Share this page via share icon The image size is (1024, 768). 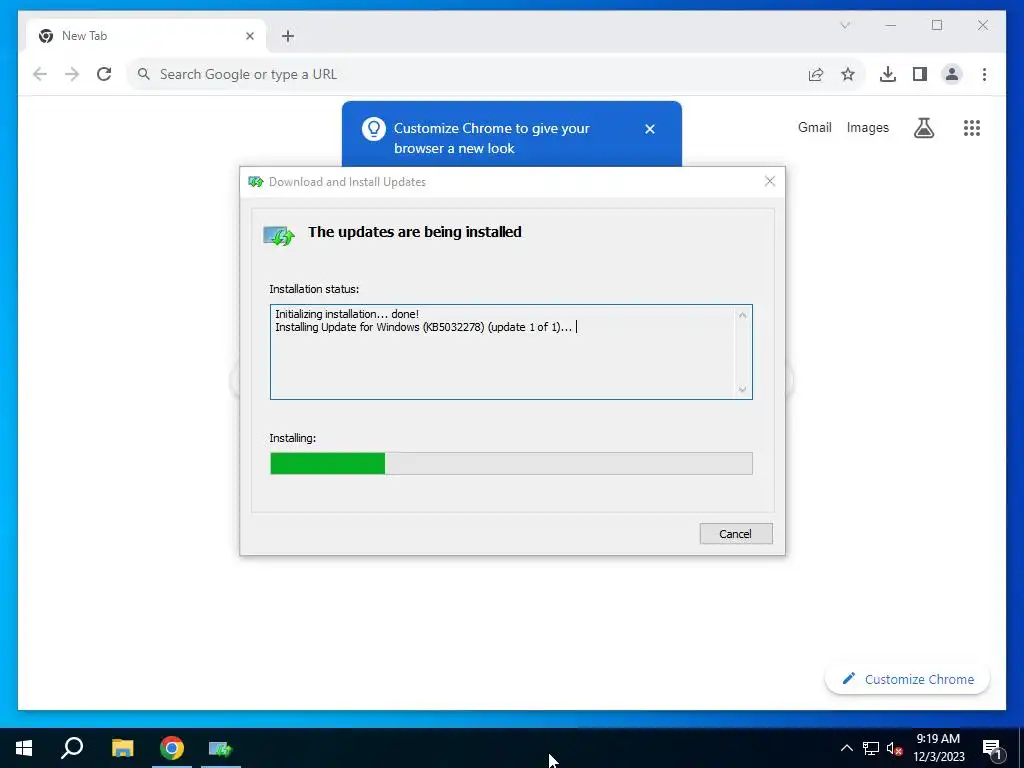pos(816,74)
